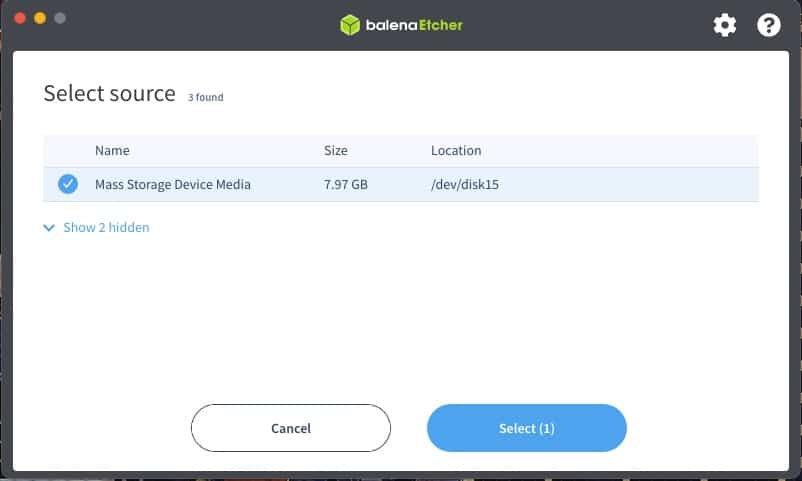Expand the Show 2 hidden chevron
This screenshot has height=481, width=802.
[49, 228]
